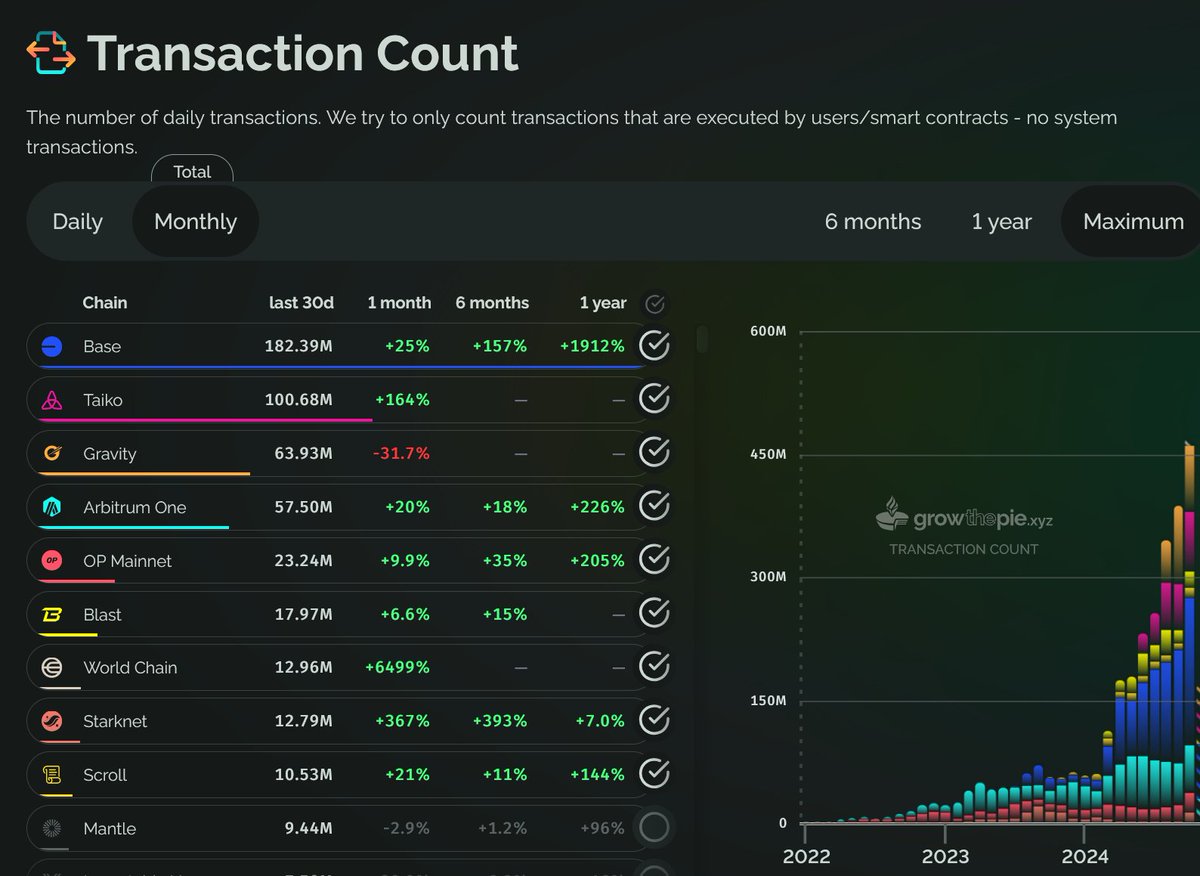Click Arbitrum One's 57.50M value
This screenshot has width=1200, height=876.
(304, 507)
